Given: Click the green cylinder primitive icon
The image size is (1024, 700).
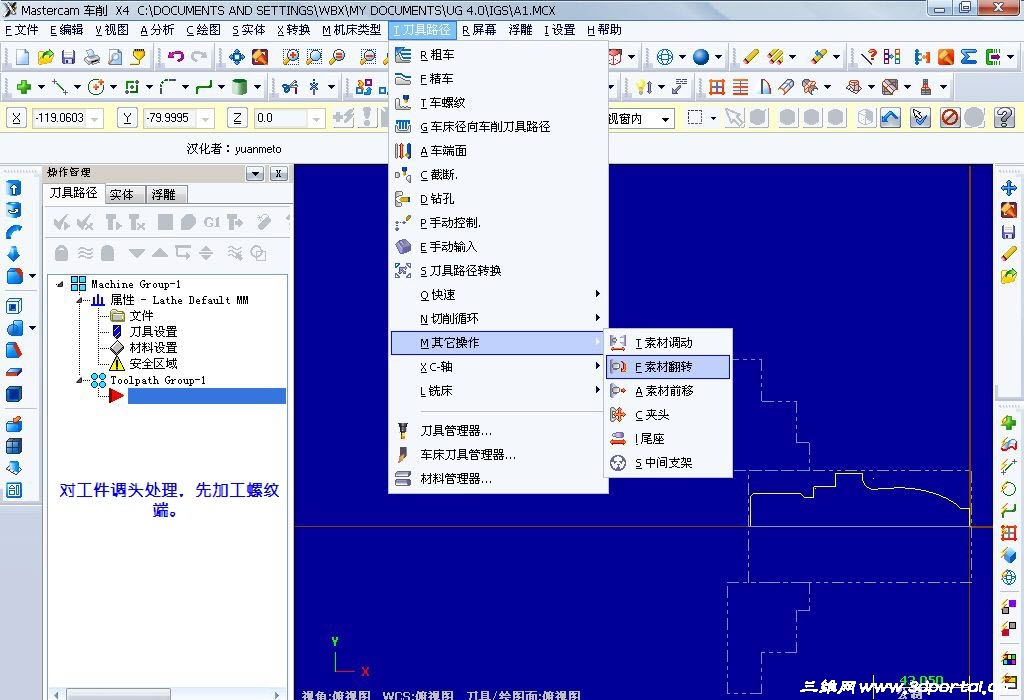Looking at the screenshot, I should click(240, 86).
